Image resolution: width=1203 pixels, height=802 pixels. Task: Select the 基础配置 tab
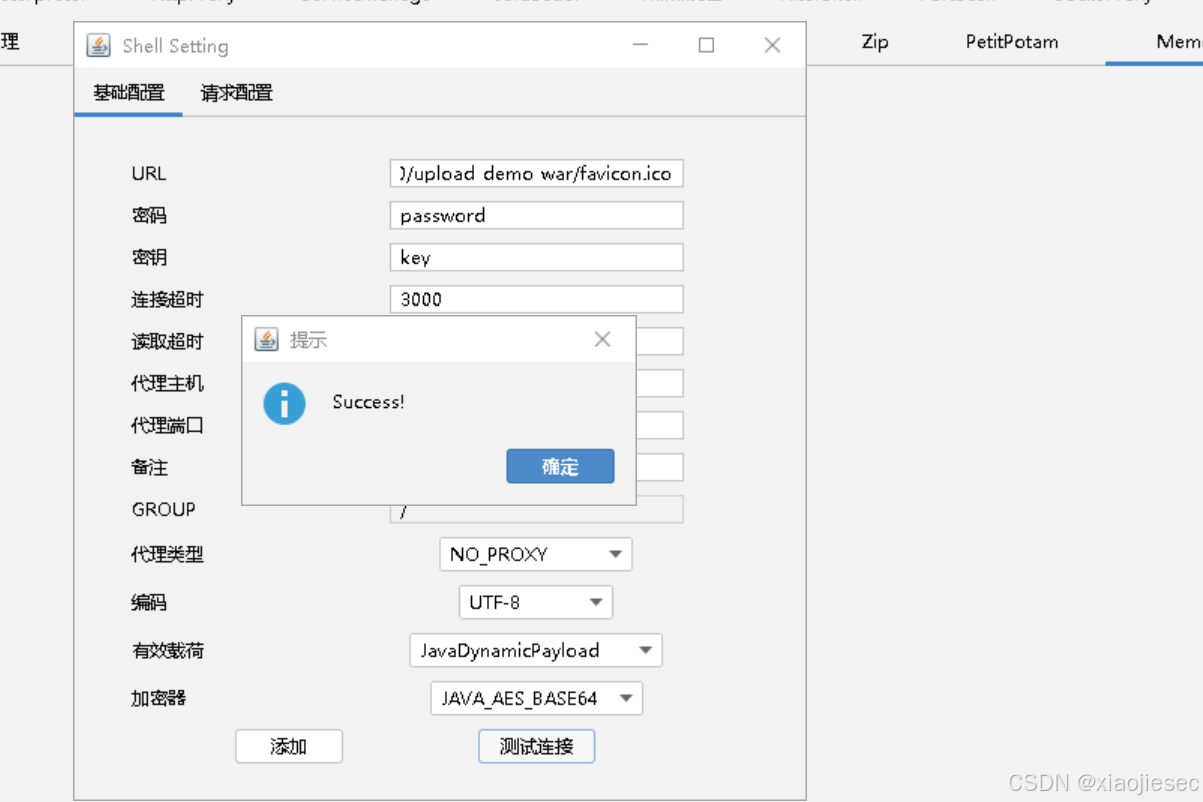pyautogui.click(x=128, y=92)
